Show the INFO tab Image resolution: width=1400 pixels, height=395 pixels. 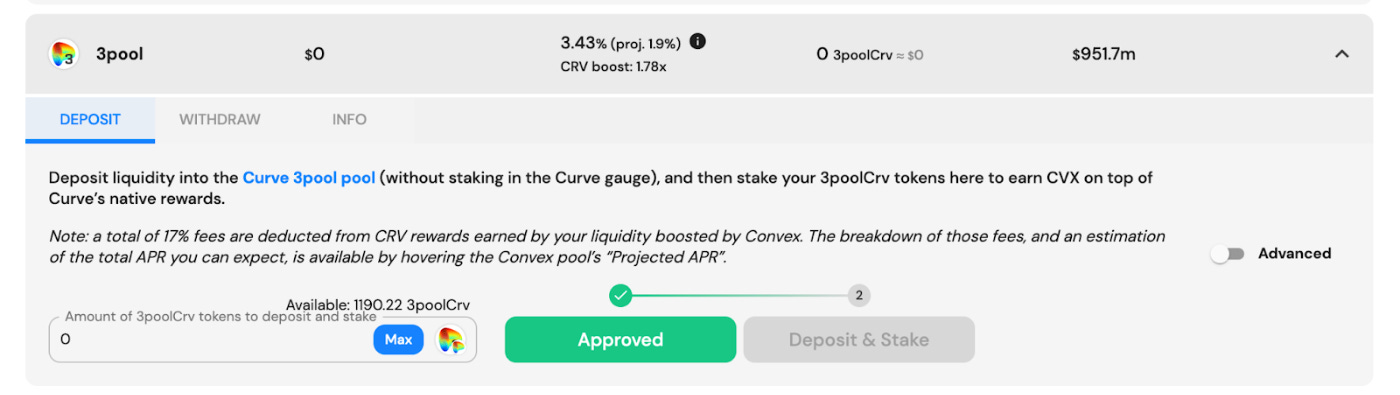click(x=349, y=120)
